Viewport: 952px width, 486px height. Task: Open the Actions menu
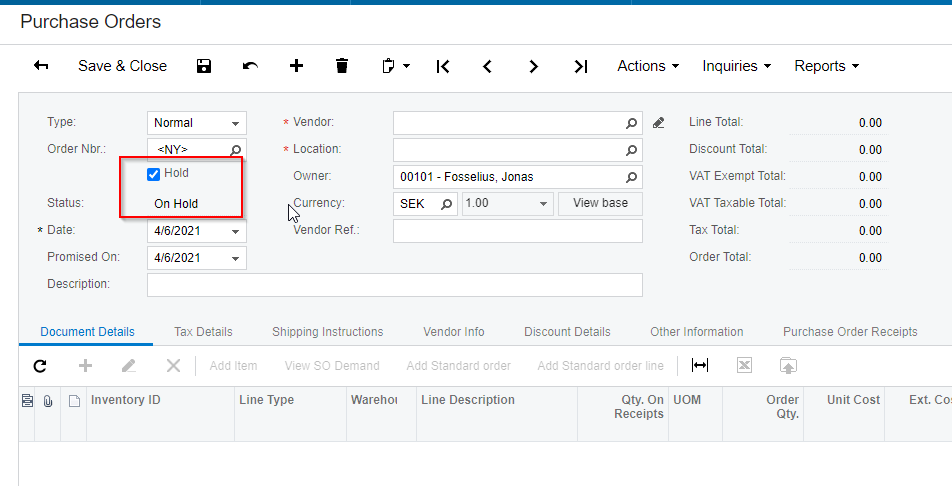tap(647, 66)
